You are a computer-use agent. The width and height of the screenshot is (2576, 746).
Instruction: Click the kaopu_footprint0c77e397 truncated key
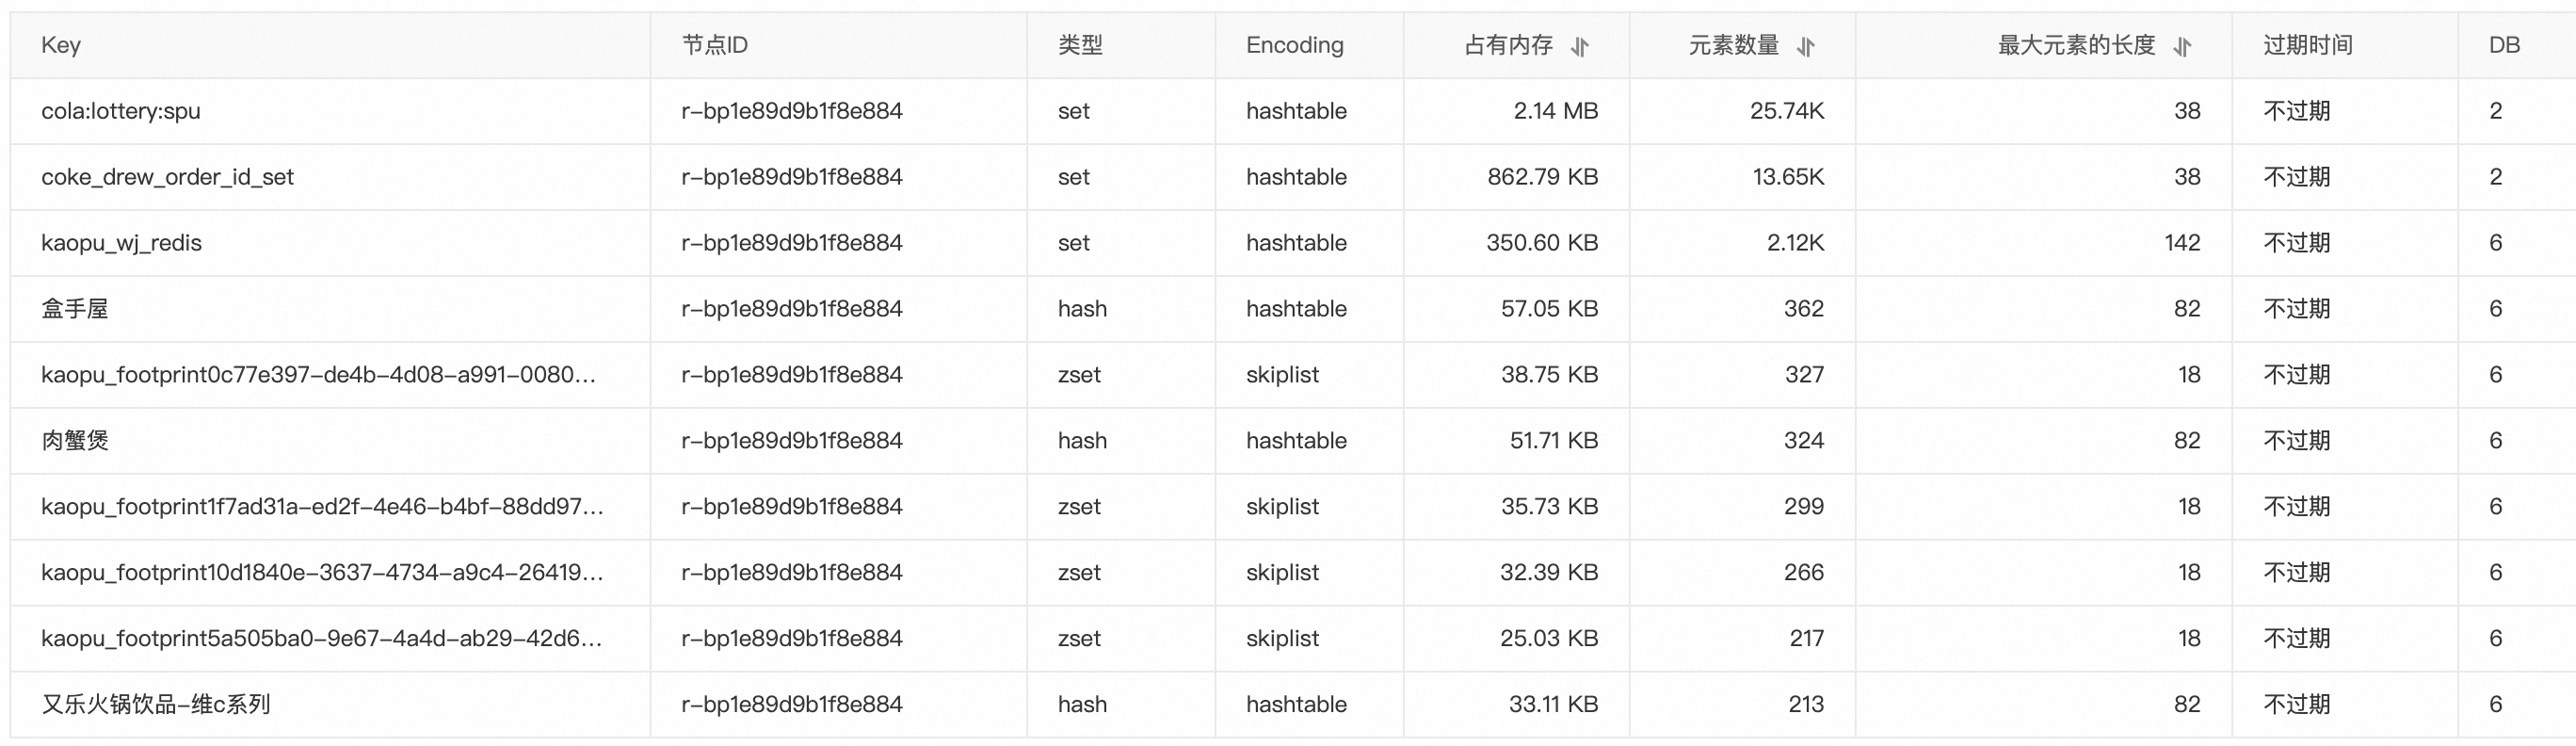click(x=318, y=375)
